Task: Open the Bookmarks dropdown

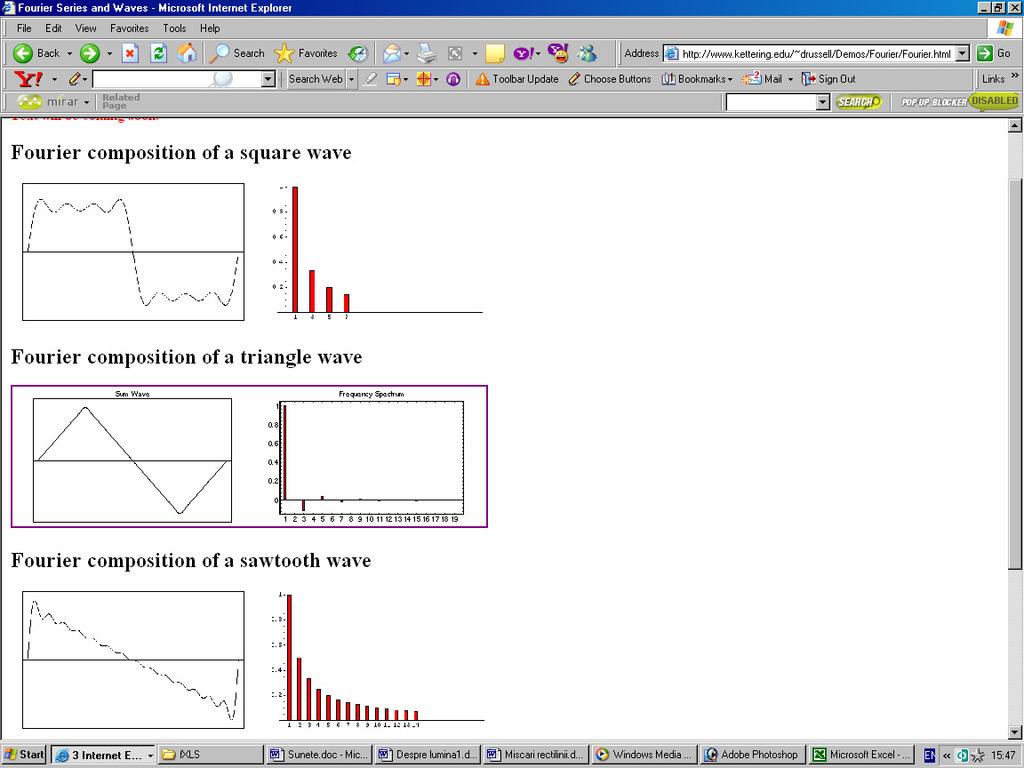Action: tap(697, 79)
